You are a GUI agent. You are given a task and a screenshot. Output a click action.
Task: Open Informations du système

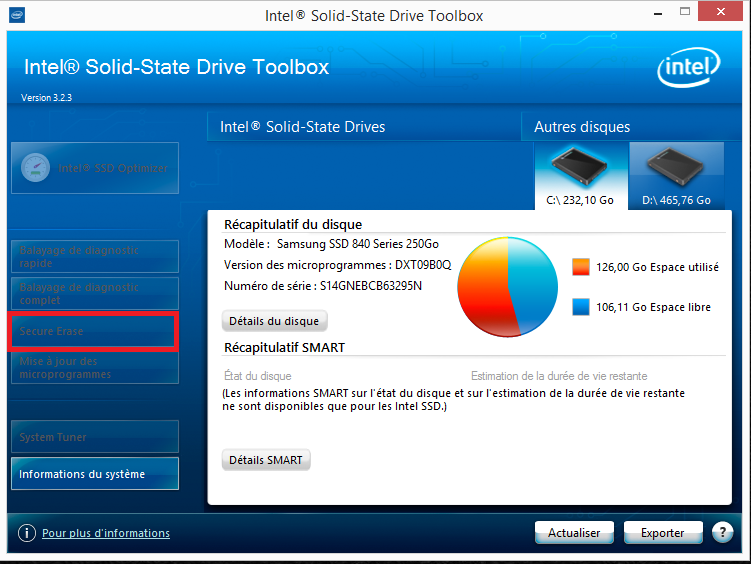(95, 474)
